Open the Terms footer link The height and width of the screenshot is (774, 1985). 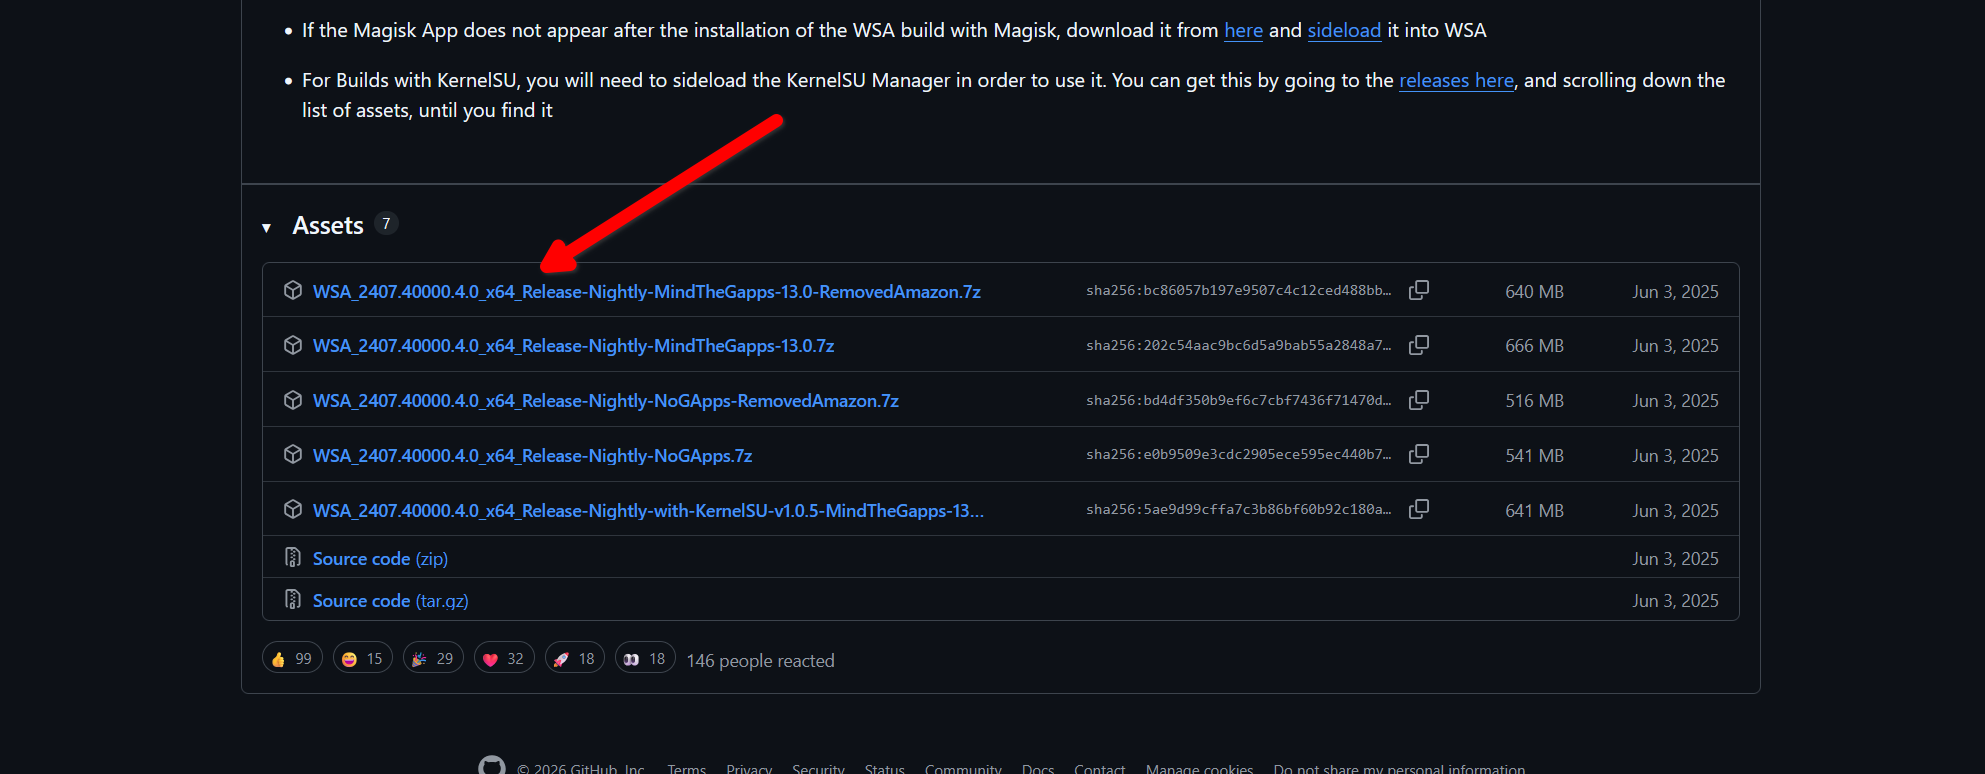pyautogui.click(x=687, y=768)
